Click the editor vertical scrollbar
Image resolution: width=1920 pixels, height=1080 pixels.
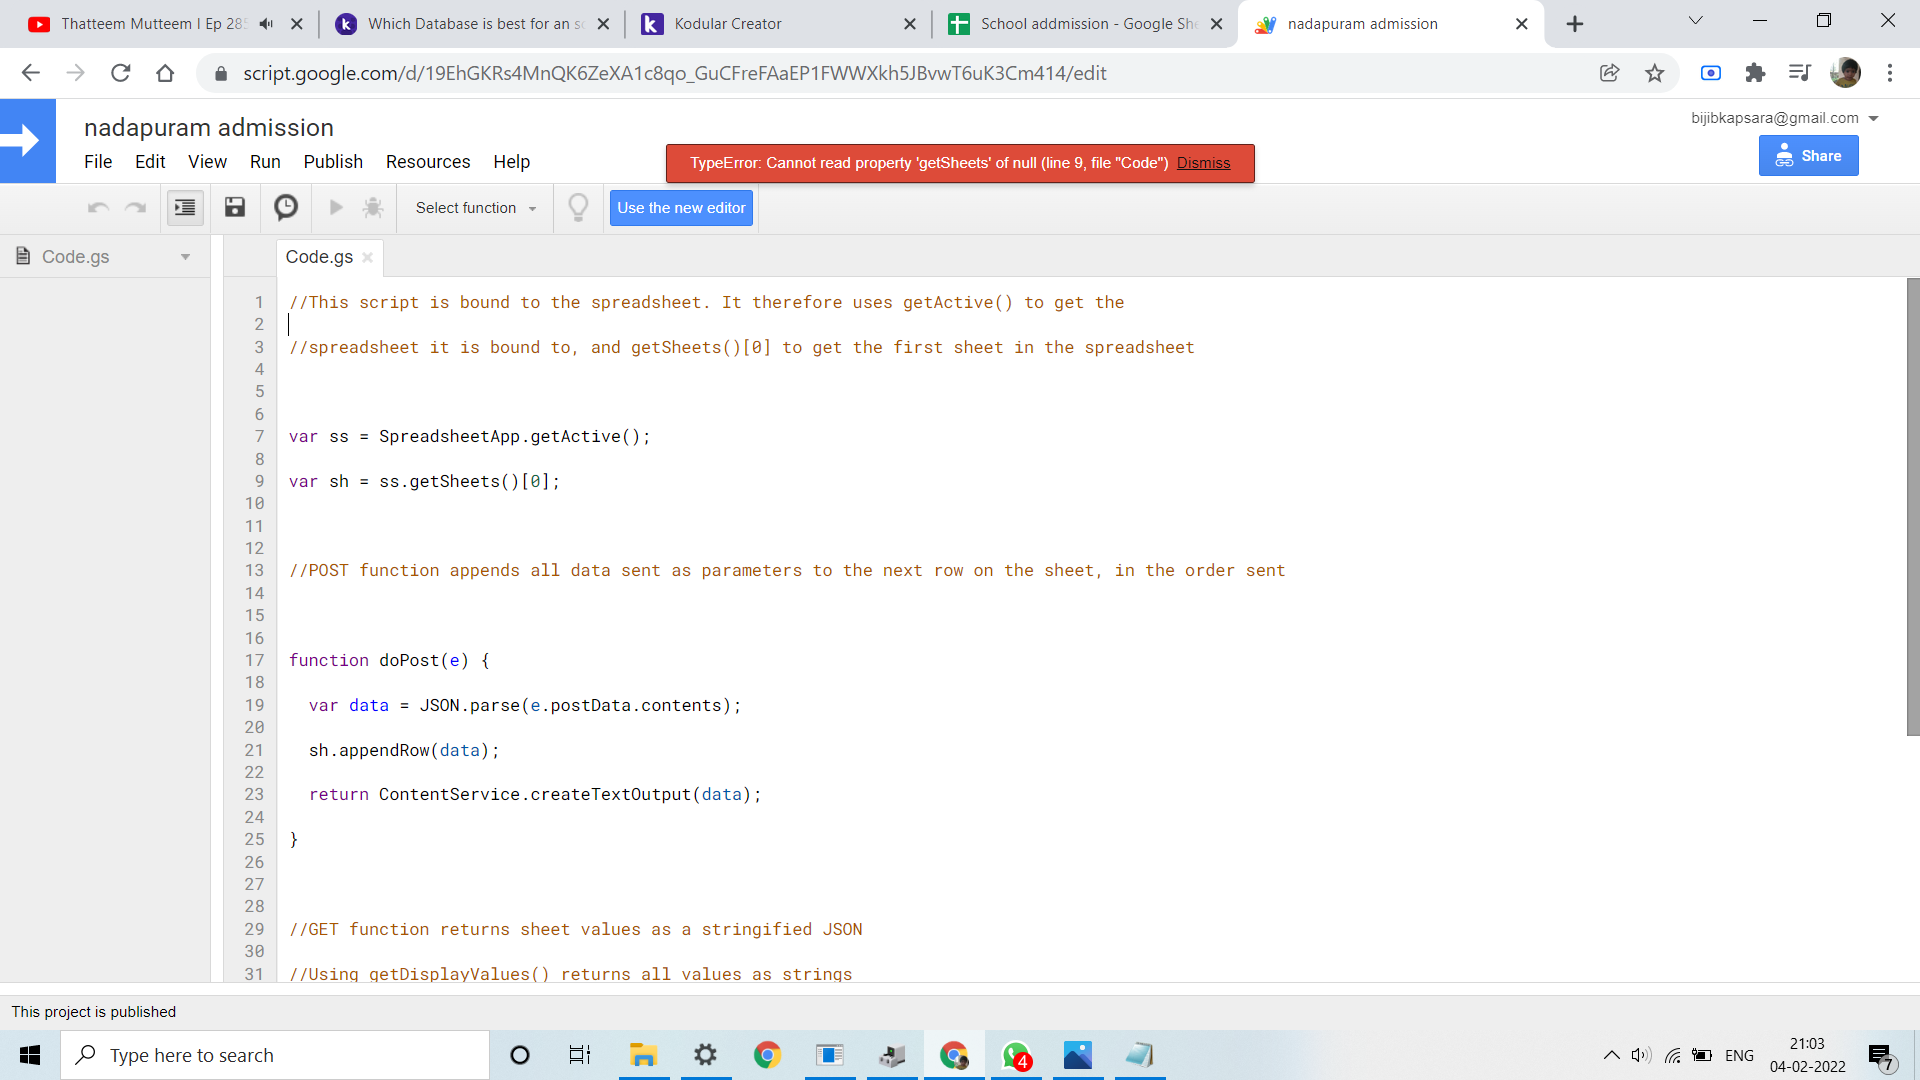click(x=1912, y=506)
